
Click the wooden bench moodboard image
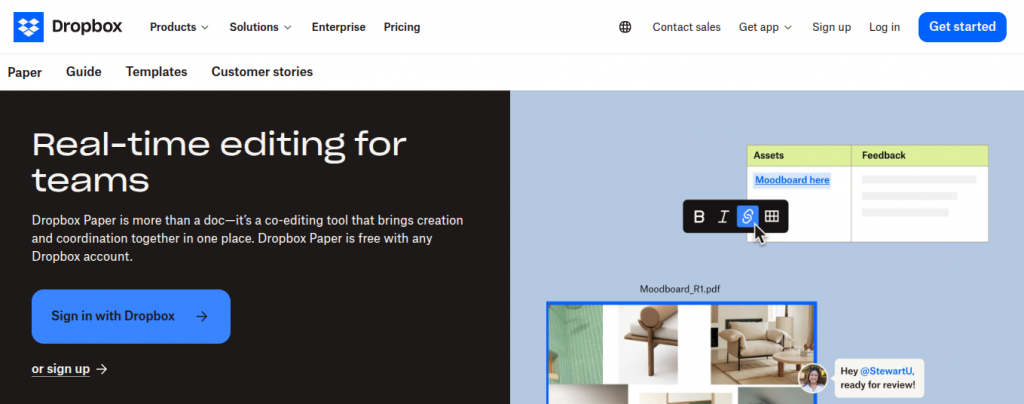coord(647,344)
